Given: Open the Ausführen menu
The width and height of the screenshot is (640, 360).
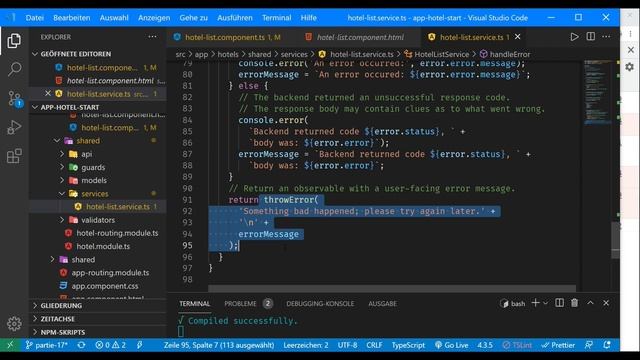Looking at the screenshot, I should click(235, 18).
